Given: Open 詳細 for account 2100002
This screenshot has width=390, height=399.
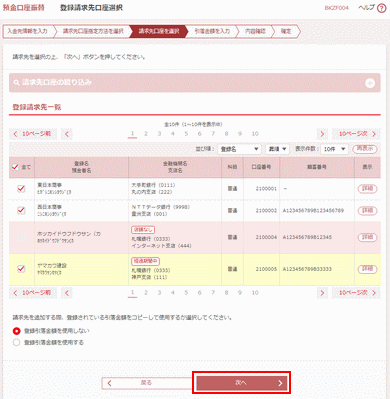Looking at the screenshot, I should click(x=367, y=210).
